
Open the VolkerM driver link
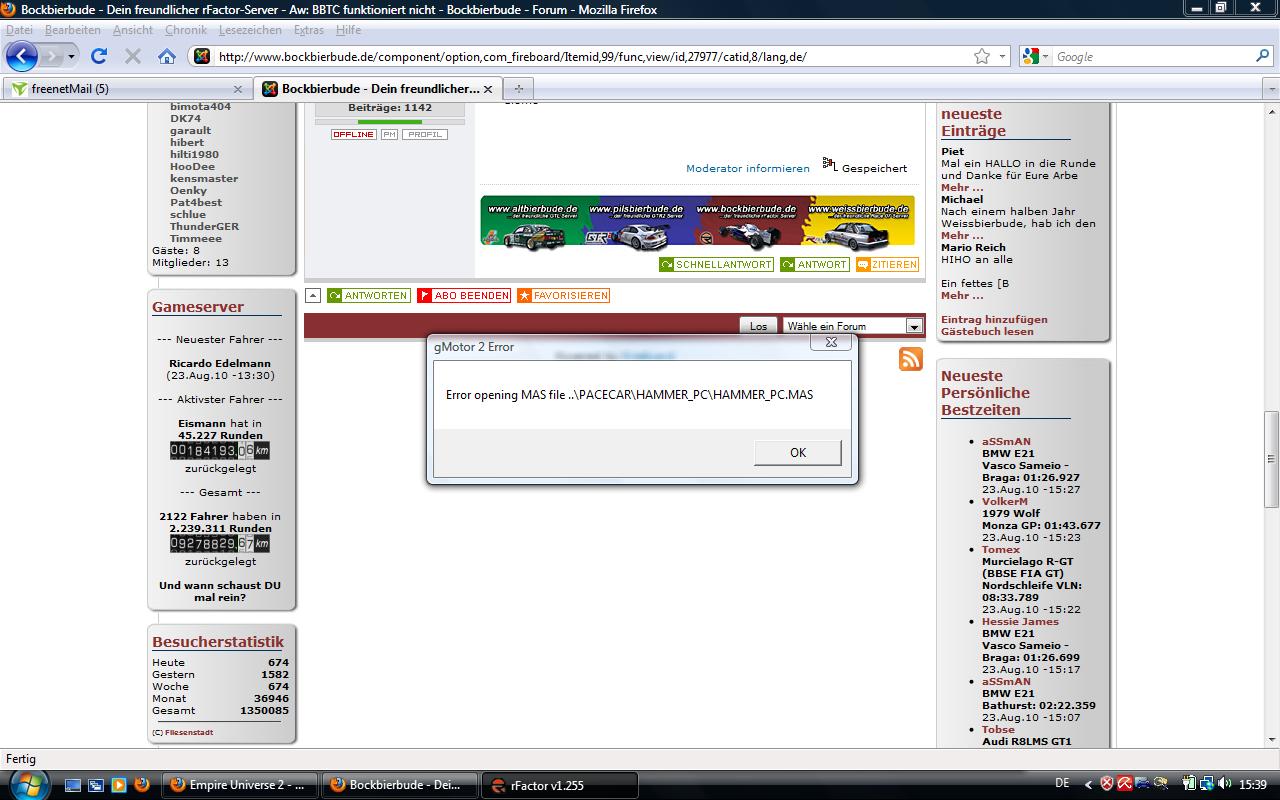pos(1005,502)
